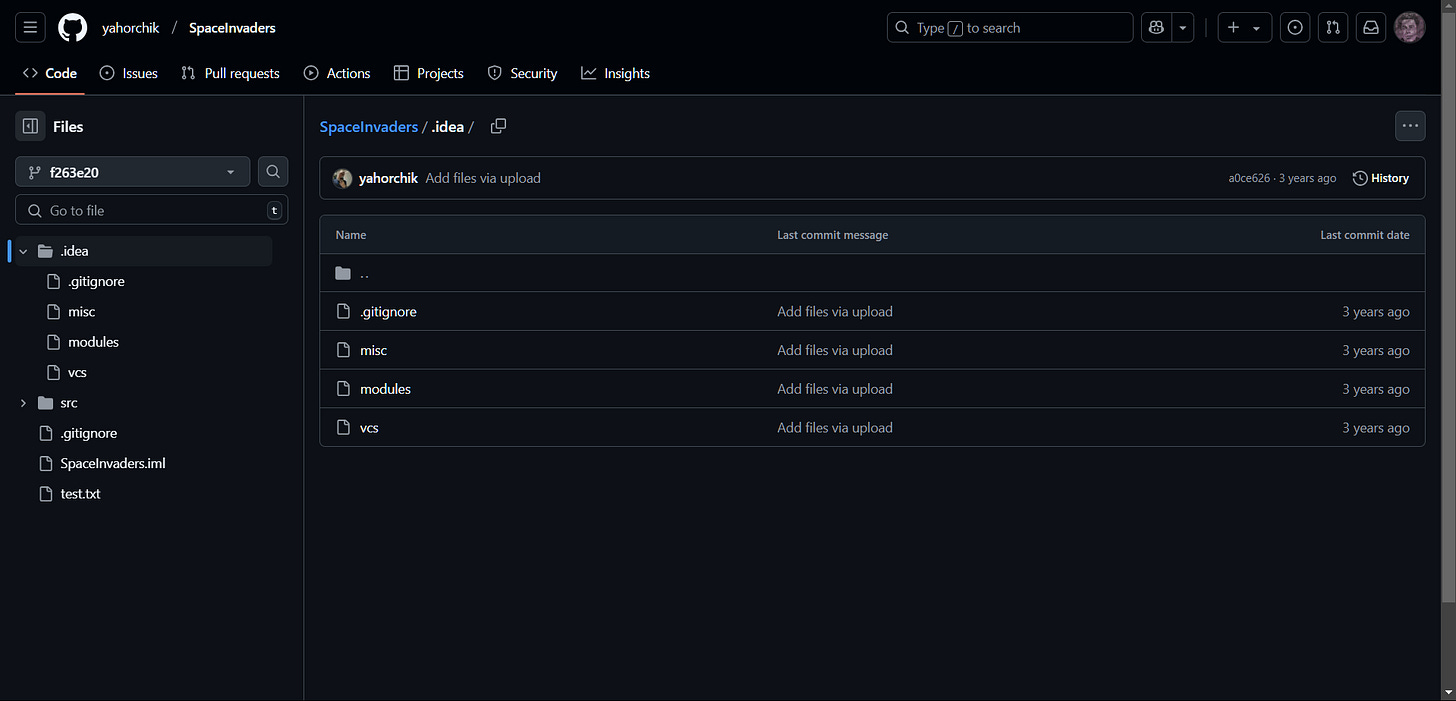Viewport: 1456px width, 701px height.
Task: Switch to the Actions tab
Action: click(337, 73)
